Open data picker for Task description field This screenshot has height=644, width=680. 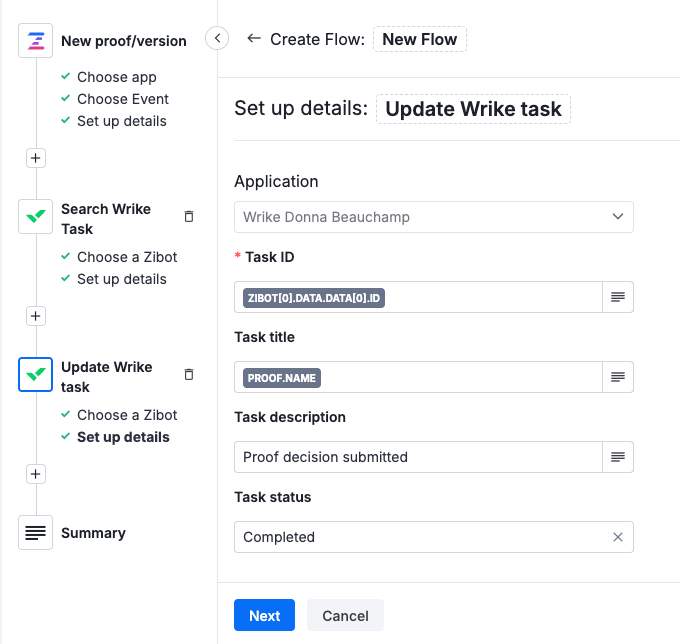[x=618, y=457]
